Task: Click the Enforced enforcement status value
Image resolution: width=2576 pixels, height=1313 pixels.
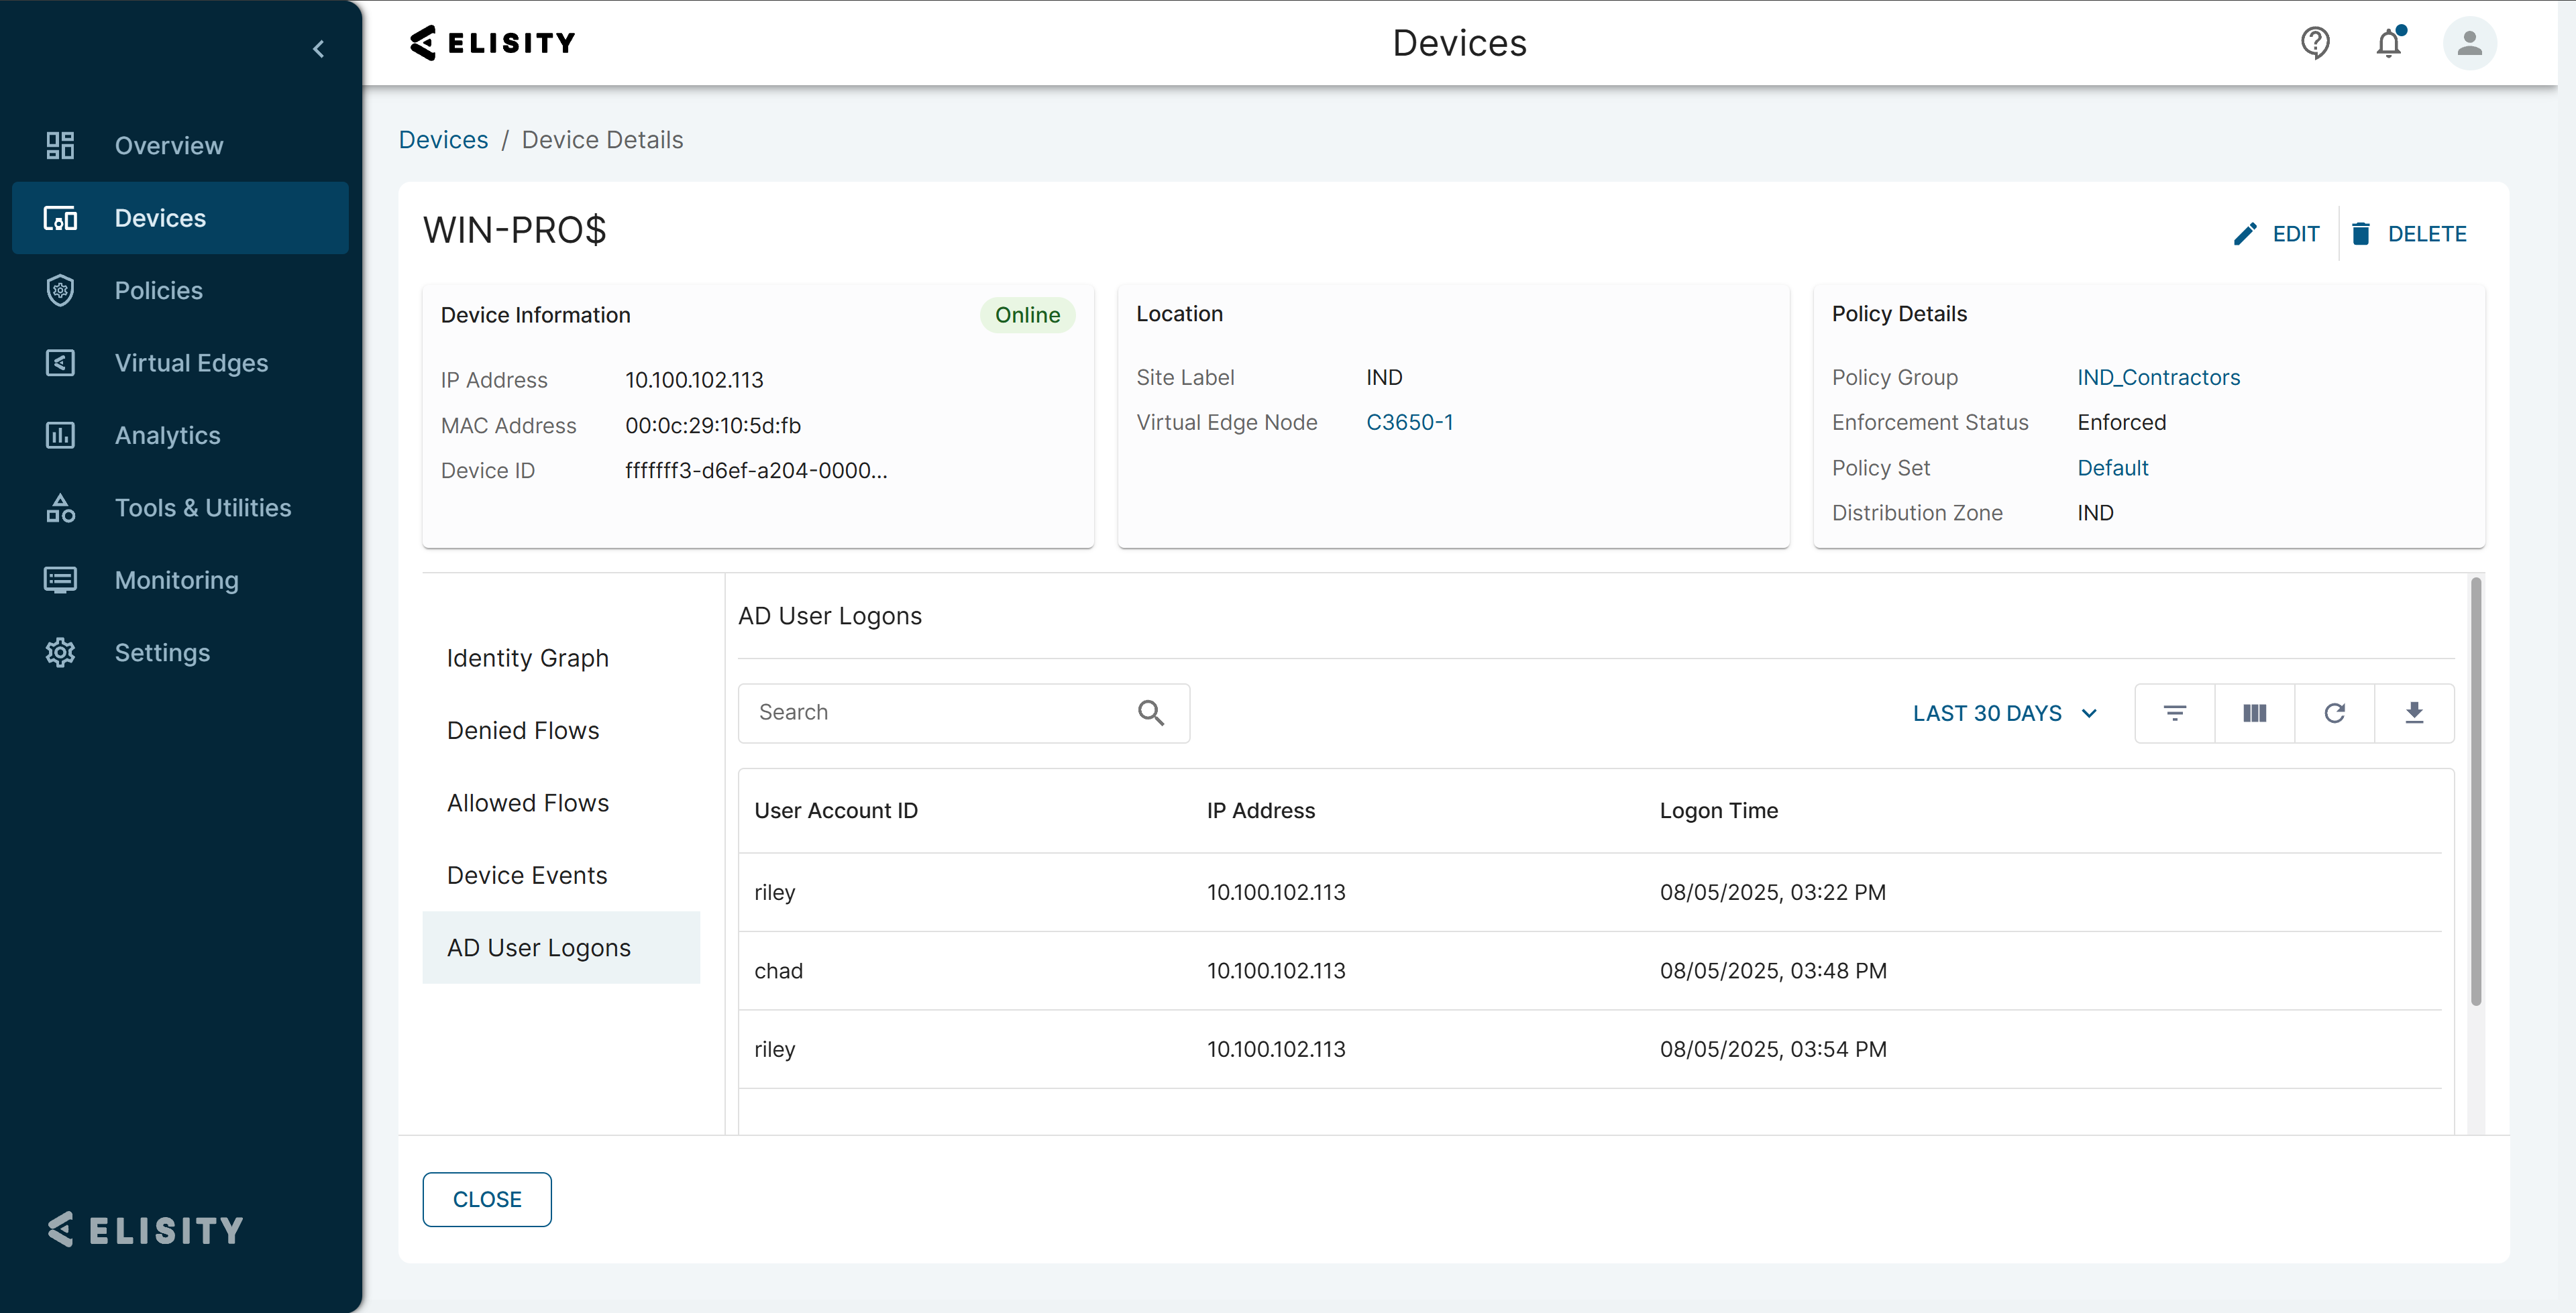Action: (2122, 423)
